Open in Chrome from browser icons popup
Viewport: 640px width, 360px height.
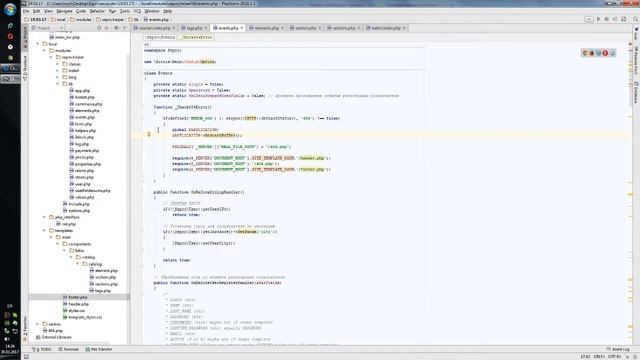tap(585, 53)
